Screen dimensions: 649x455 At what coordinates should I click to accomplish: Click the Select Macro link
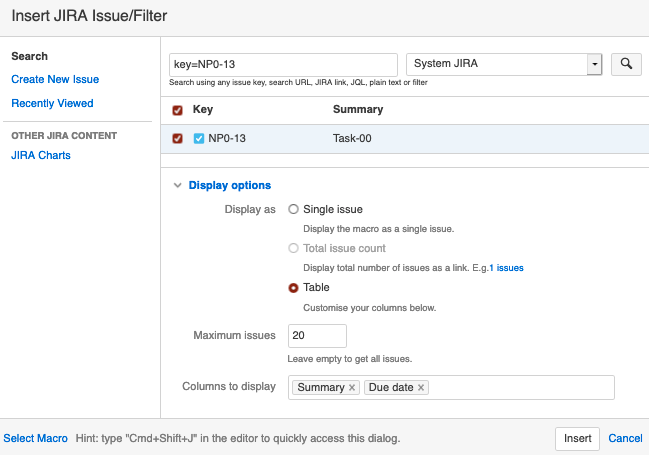pos(36,438)
